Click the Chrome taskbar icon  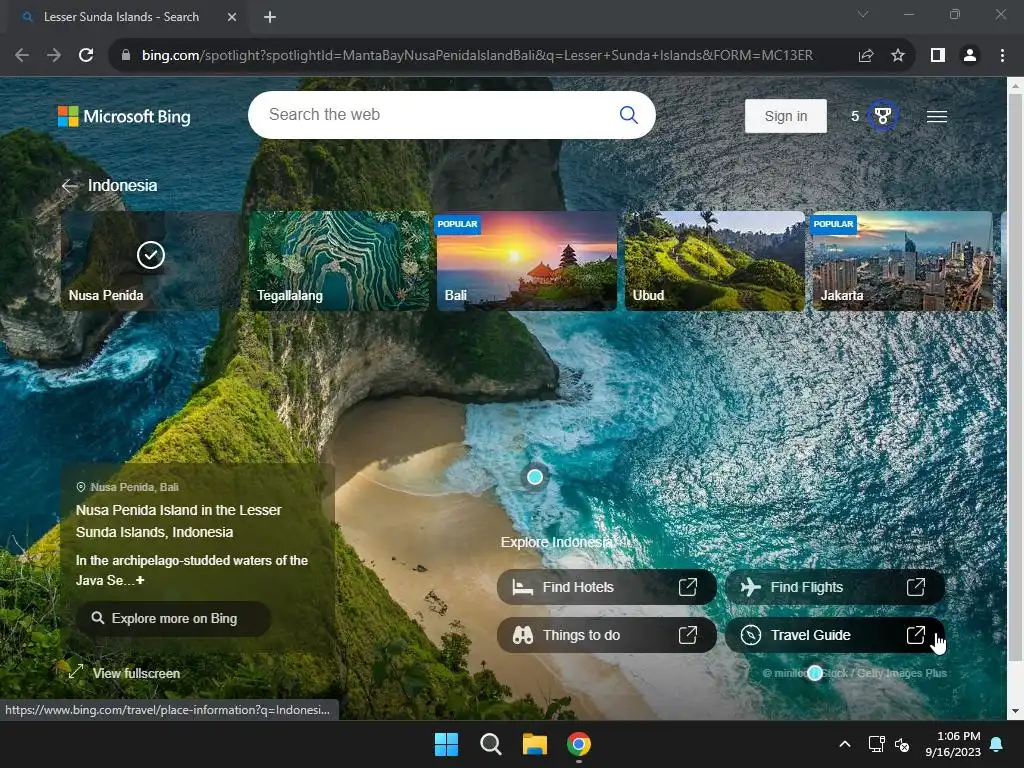click(x=579, y=744)
